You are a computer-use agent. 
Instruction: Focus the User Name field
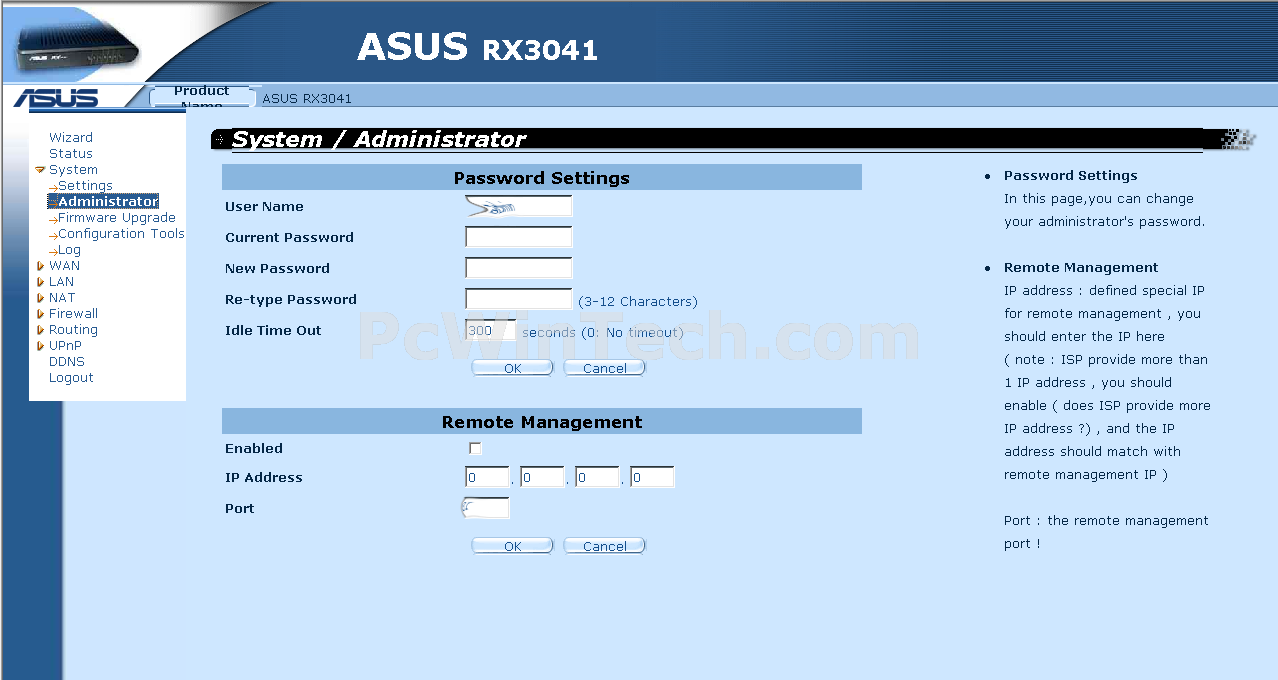[x=519, y=206]
